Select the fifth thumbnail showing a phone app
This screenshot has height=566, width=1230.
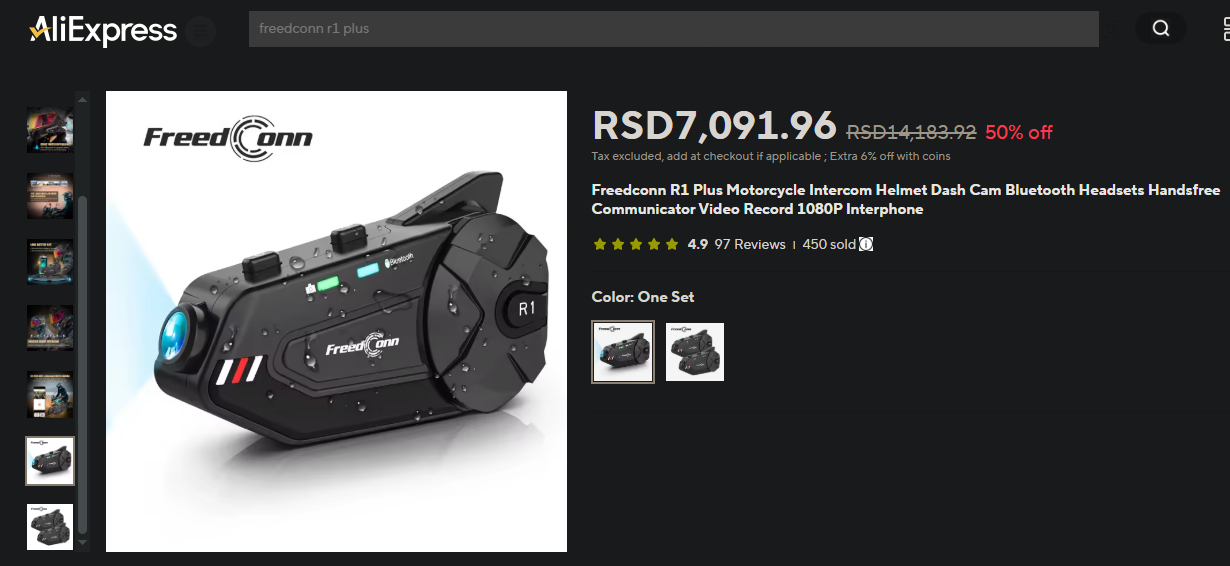[x=50, y=394]
